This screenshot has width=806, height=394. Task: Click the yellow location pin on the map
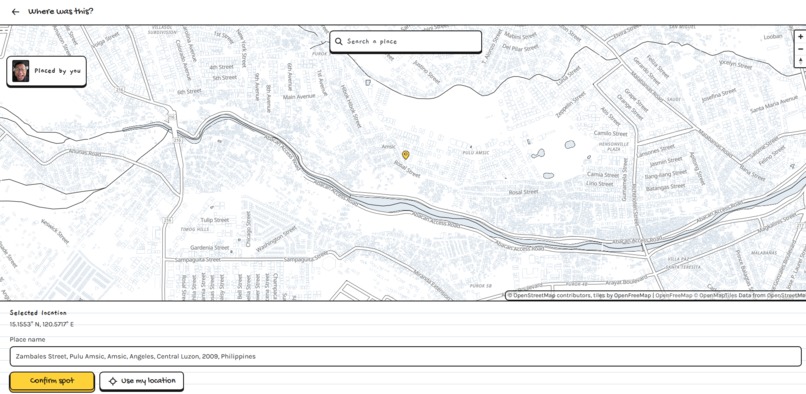(x=406, y=155)
